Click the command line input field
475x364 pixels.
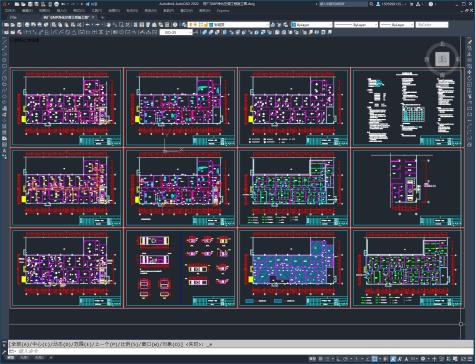point(240,351)
